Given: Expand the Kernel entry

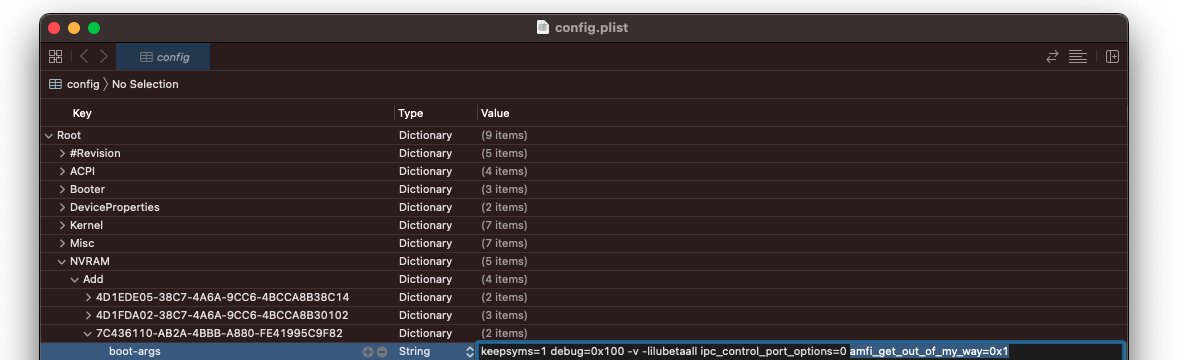Looking at the screenshot, I should (62, 225).
